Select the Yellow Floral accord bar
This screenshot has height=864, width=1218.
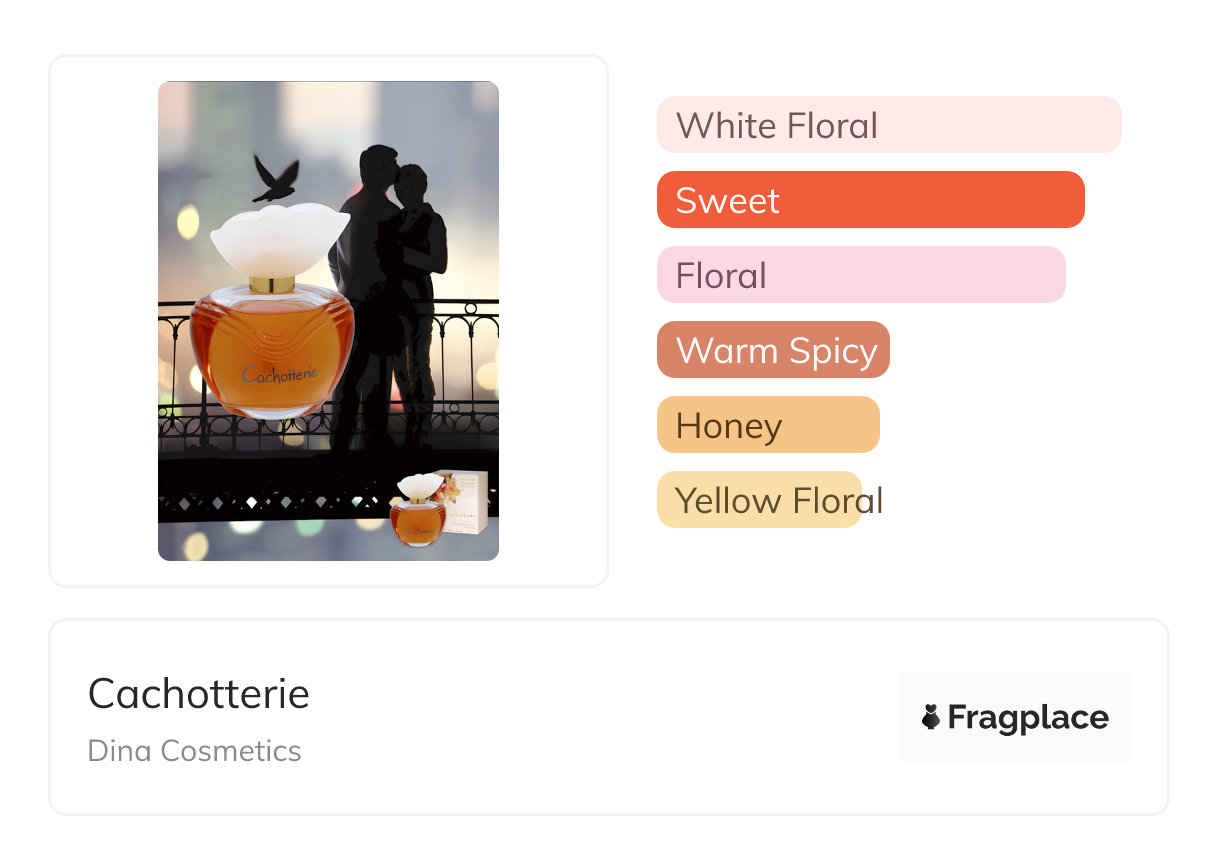coord(760,500)
